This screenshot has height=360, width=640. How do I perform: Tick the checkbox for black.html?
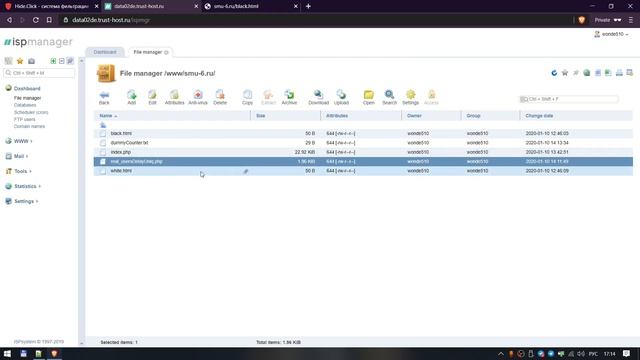tap(103, 133)
